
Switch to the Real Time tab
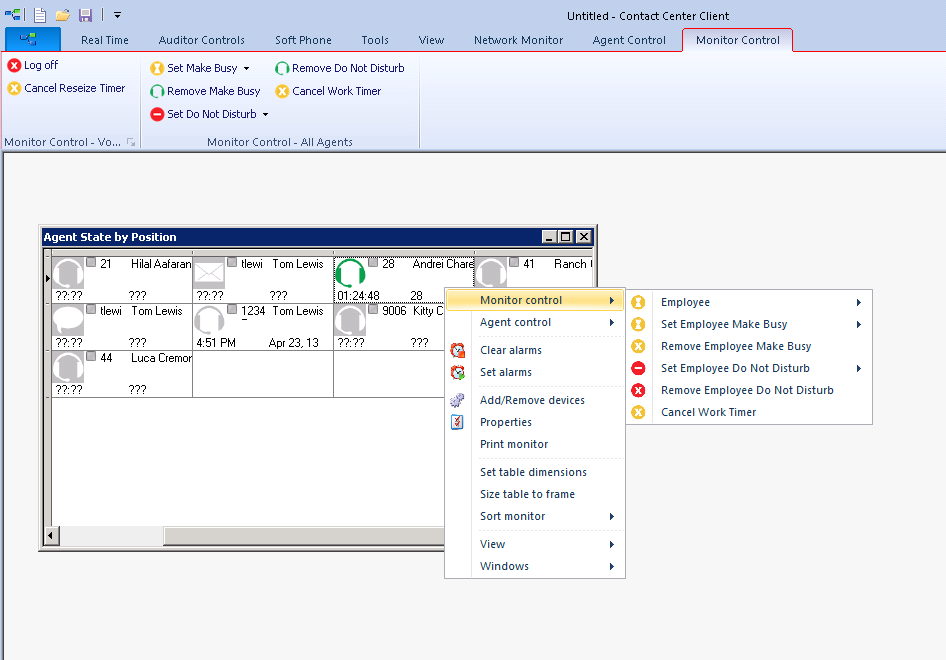104,40
